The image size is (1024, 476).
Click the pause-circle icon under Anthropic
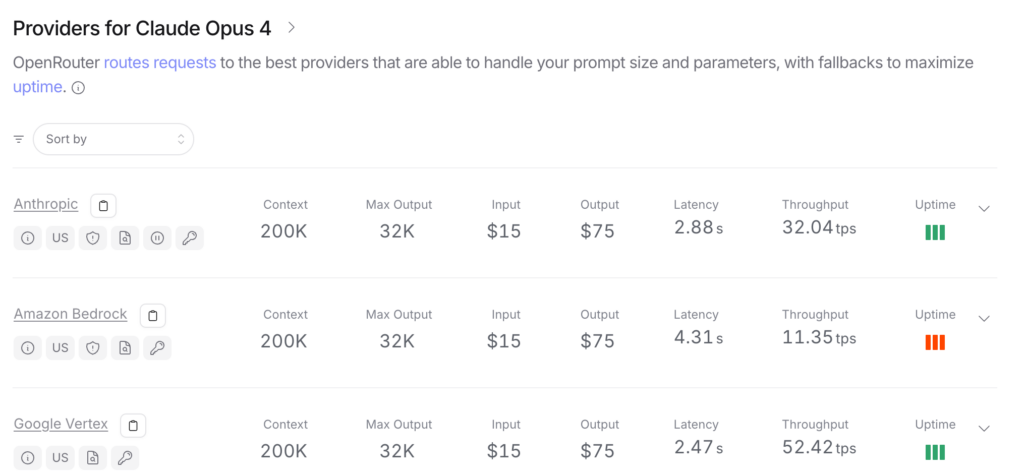tap(157, 238)
